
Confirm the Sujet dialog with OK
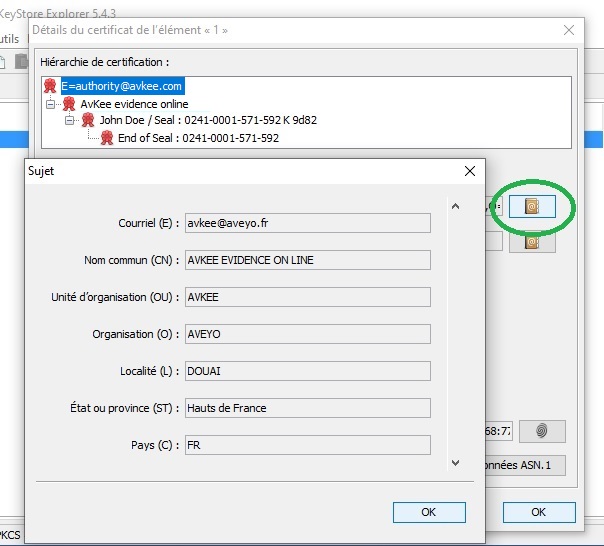pos(429,512)
